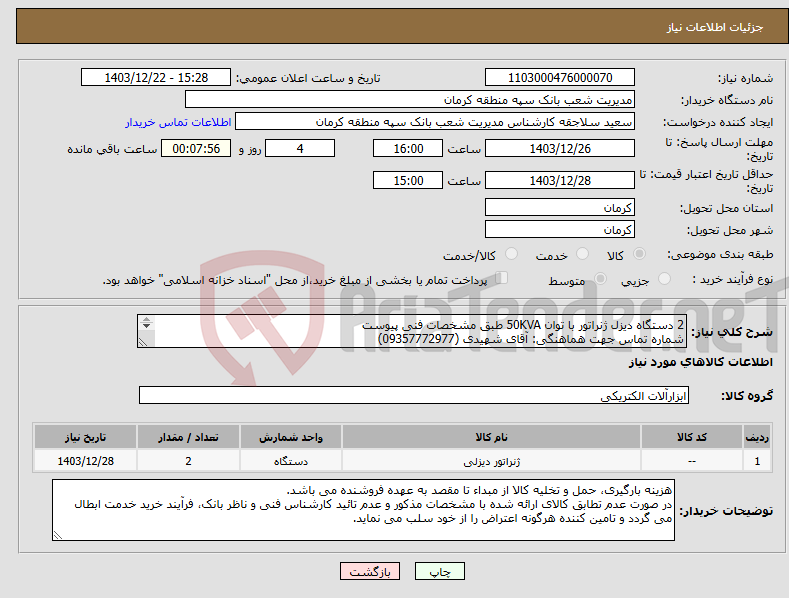
Task: Click the announcement date field 1403/12/22 - 15:28
Action: coord(156,78)
